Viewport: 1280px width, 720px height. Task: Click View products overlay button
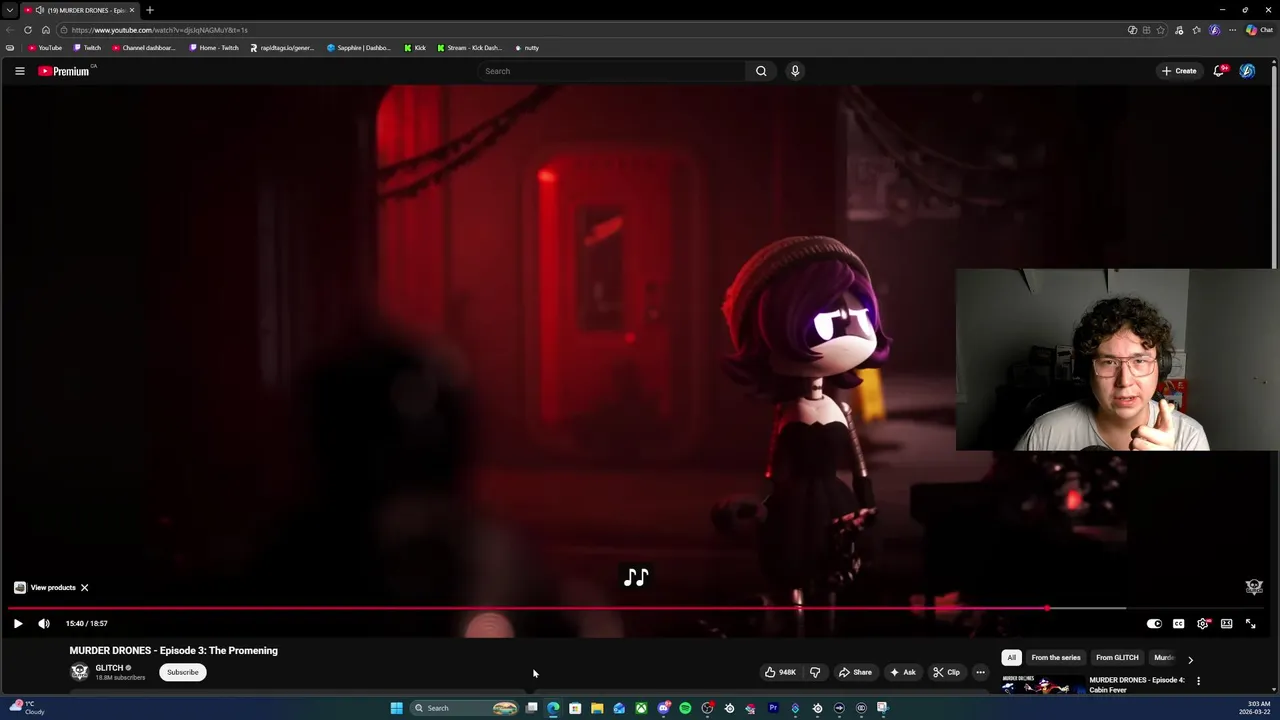[x=45, y=588]
